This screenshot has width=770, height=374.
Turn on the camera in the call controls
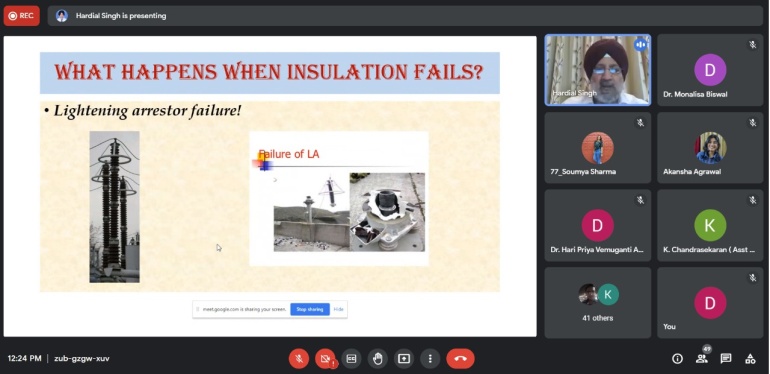[325, 359]
